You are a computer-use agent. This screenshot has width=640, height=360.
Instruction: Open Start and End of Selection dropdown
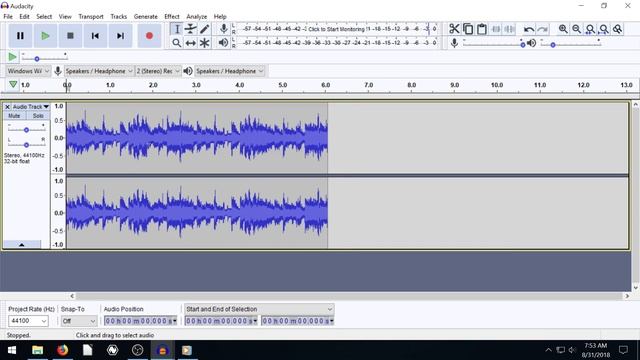259,309
